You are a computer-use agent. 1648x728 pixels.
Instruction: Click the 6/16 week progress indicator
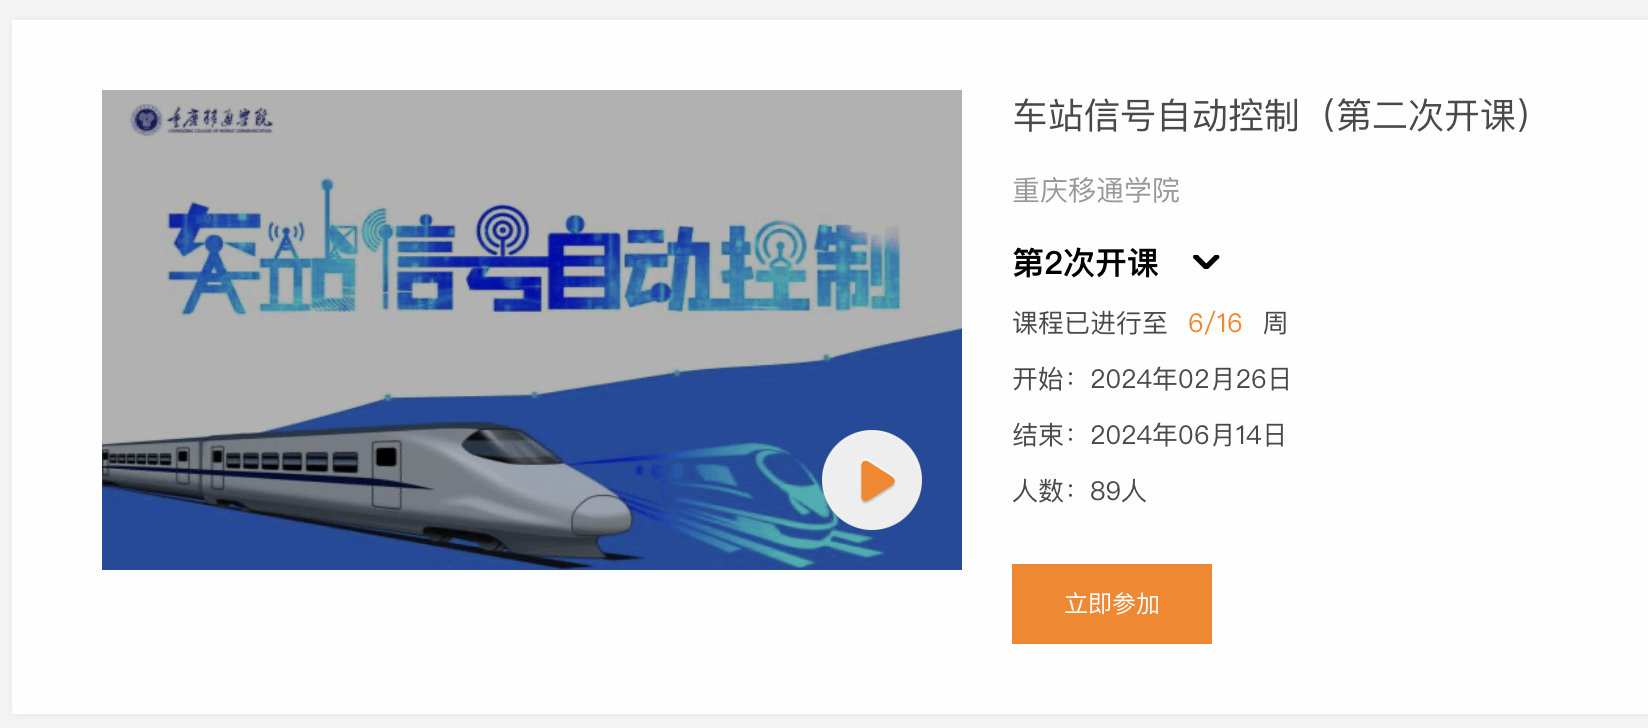pos(1215,323)
